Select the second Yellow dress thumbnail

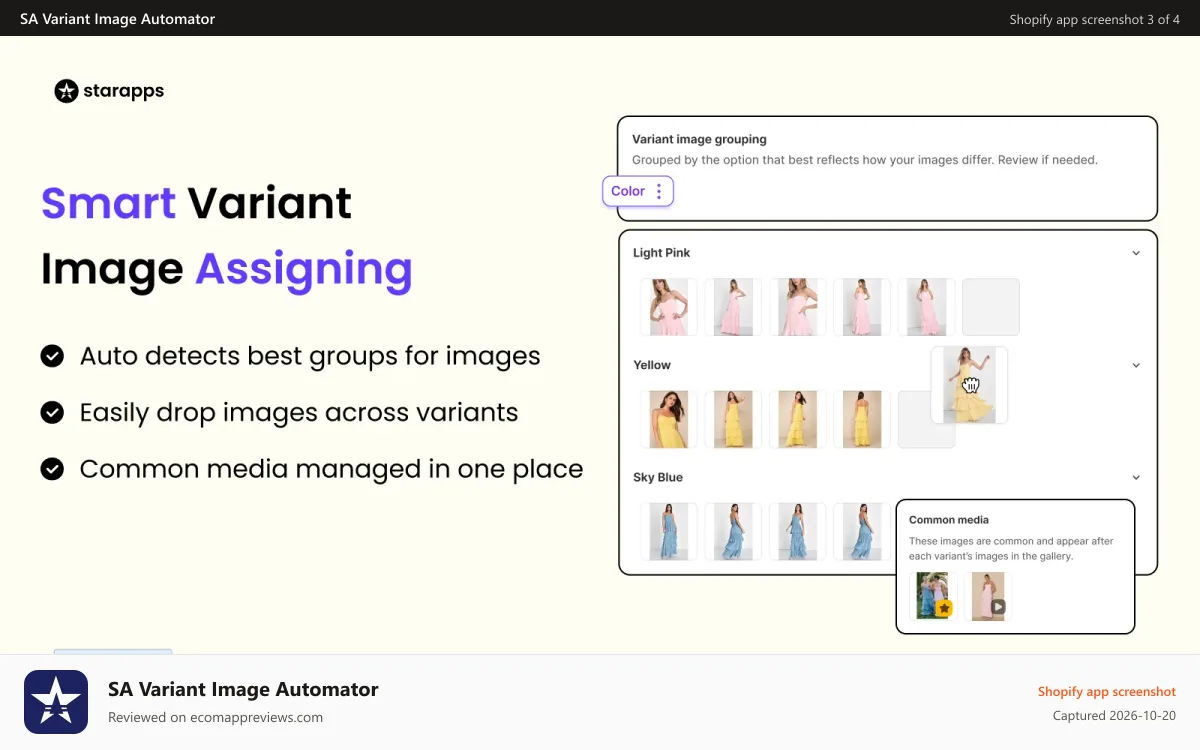click(x=733, y=419)
